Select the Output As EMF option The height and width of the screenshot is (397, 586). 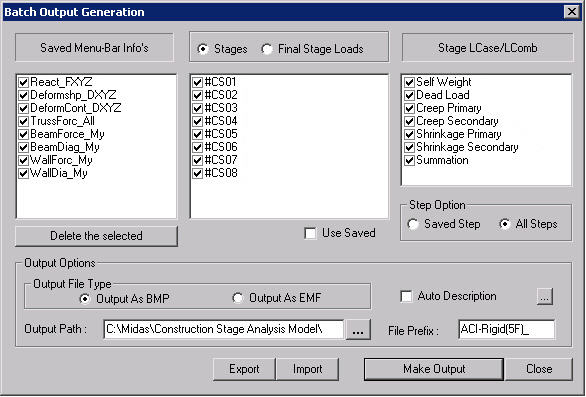pyautogui.click(x=238, y=298)
